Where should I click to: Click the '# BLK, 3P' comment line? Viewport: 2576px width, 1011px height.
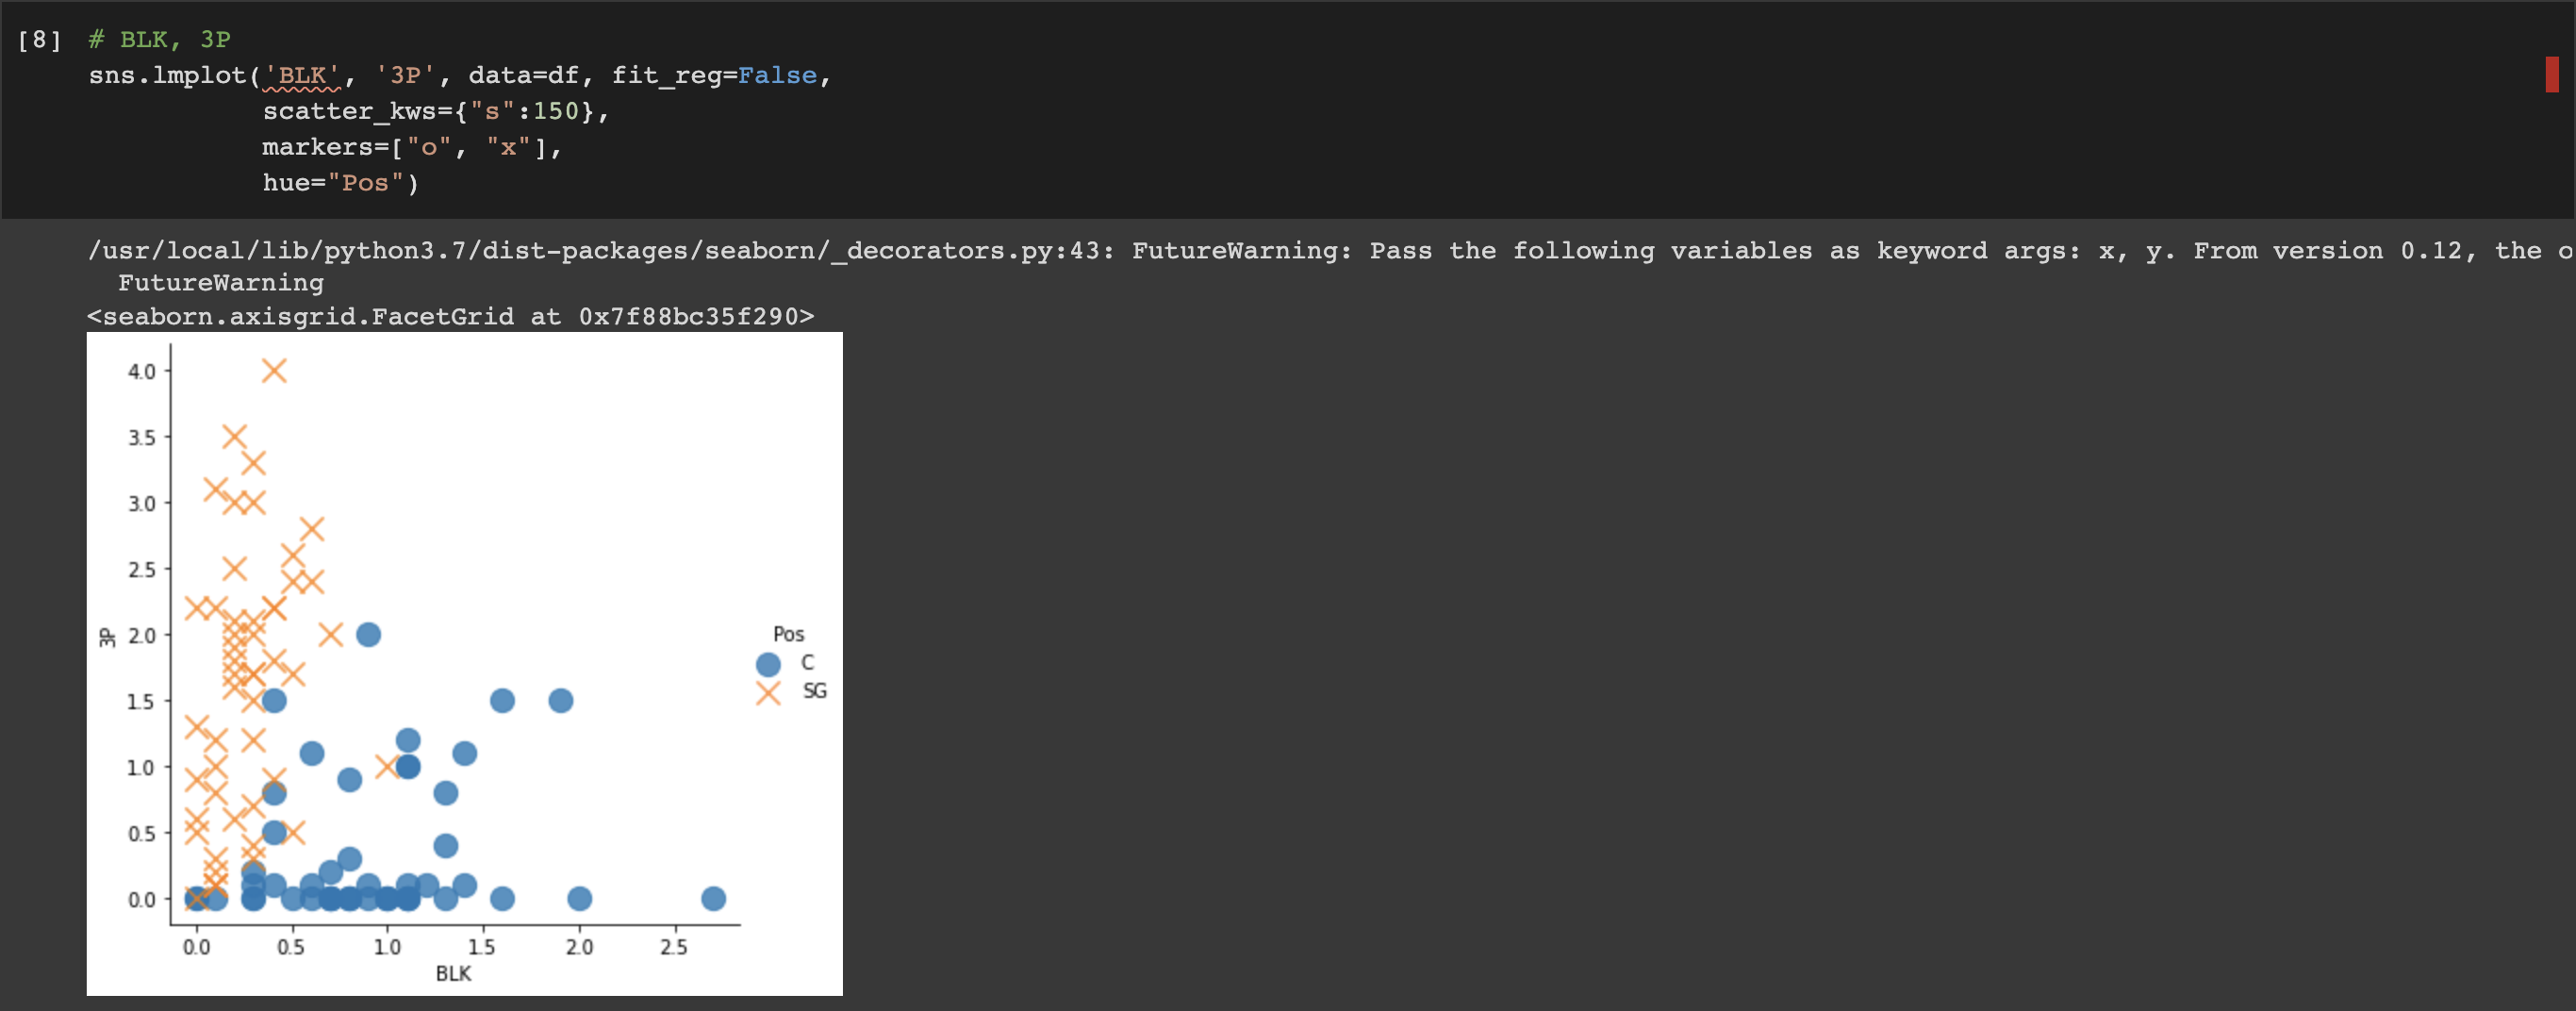[x=160, y=40]
